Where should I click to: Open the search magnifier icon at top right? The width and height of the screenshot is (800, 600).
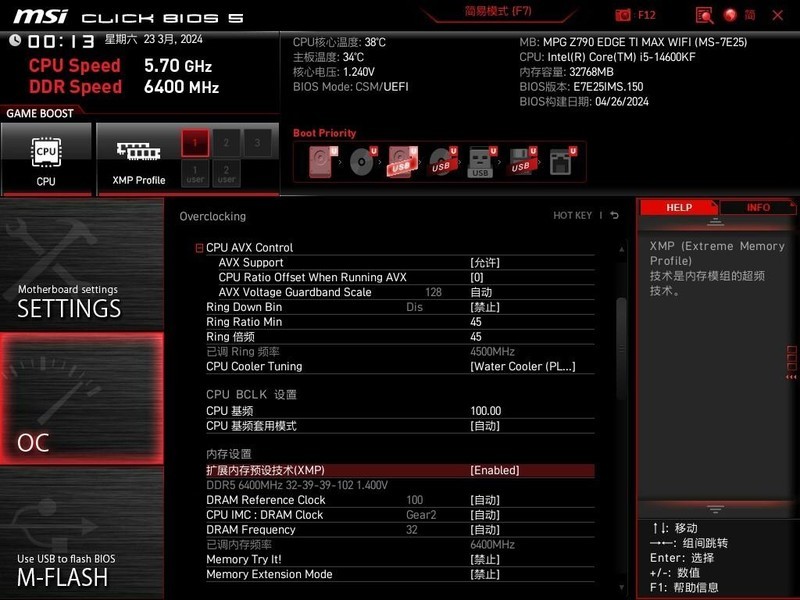(x=704, y=16)
